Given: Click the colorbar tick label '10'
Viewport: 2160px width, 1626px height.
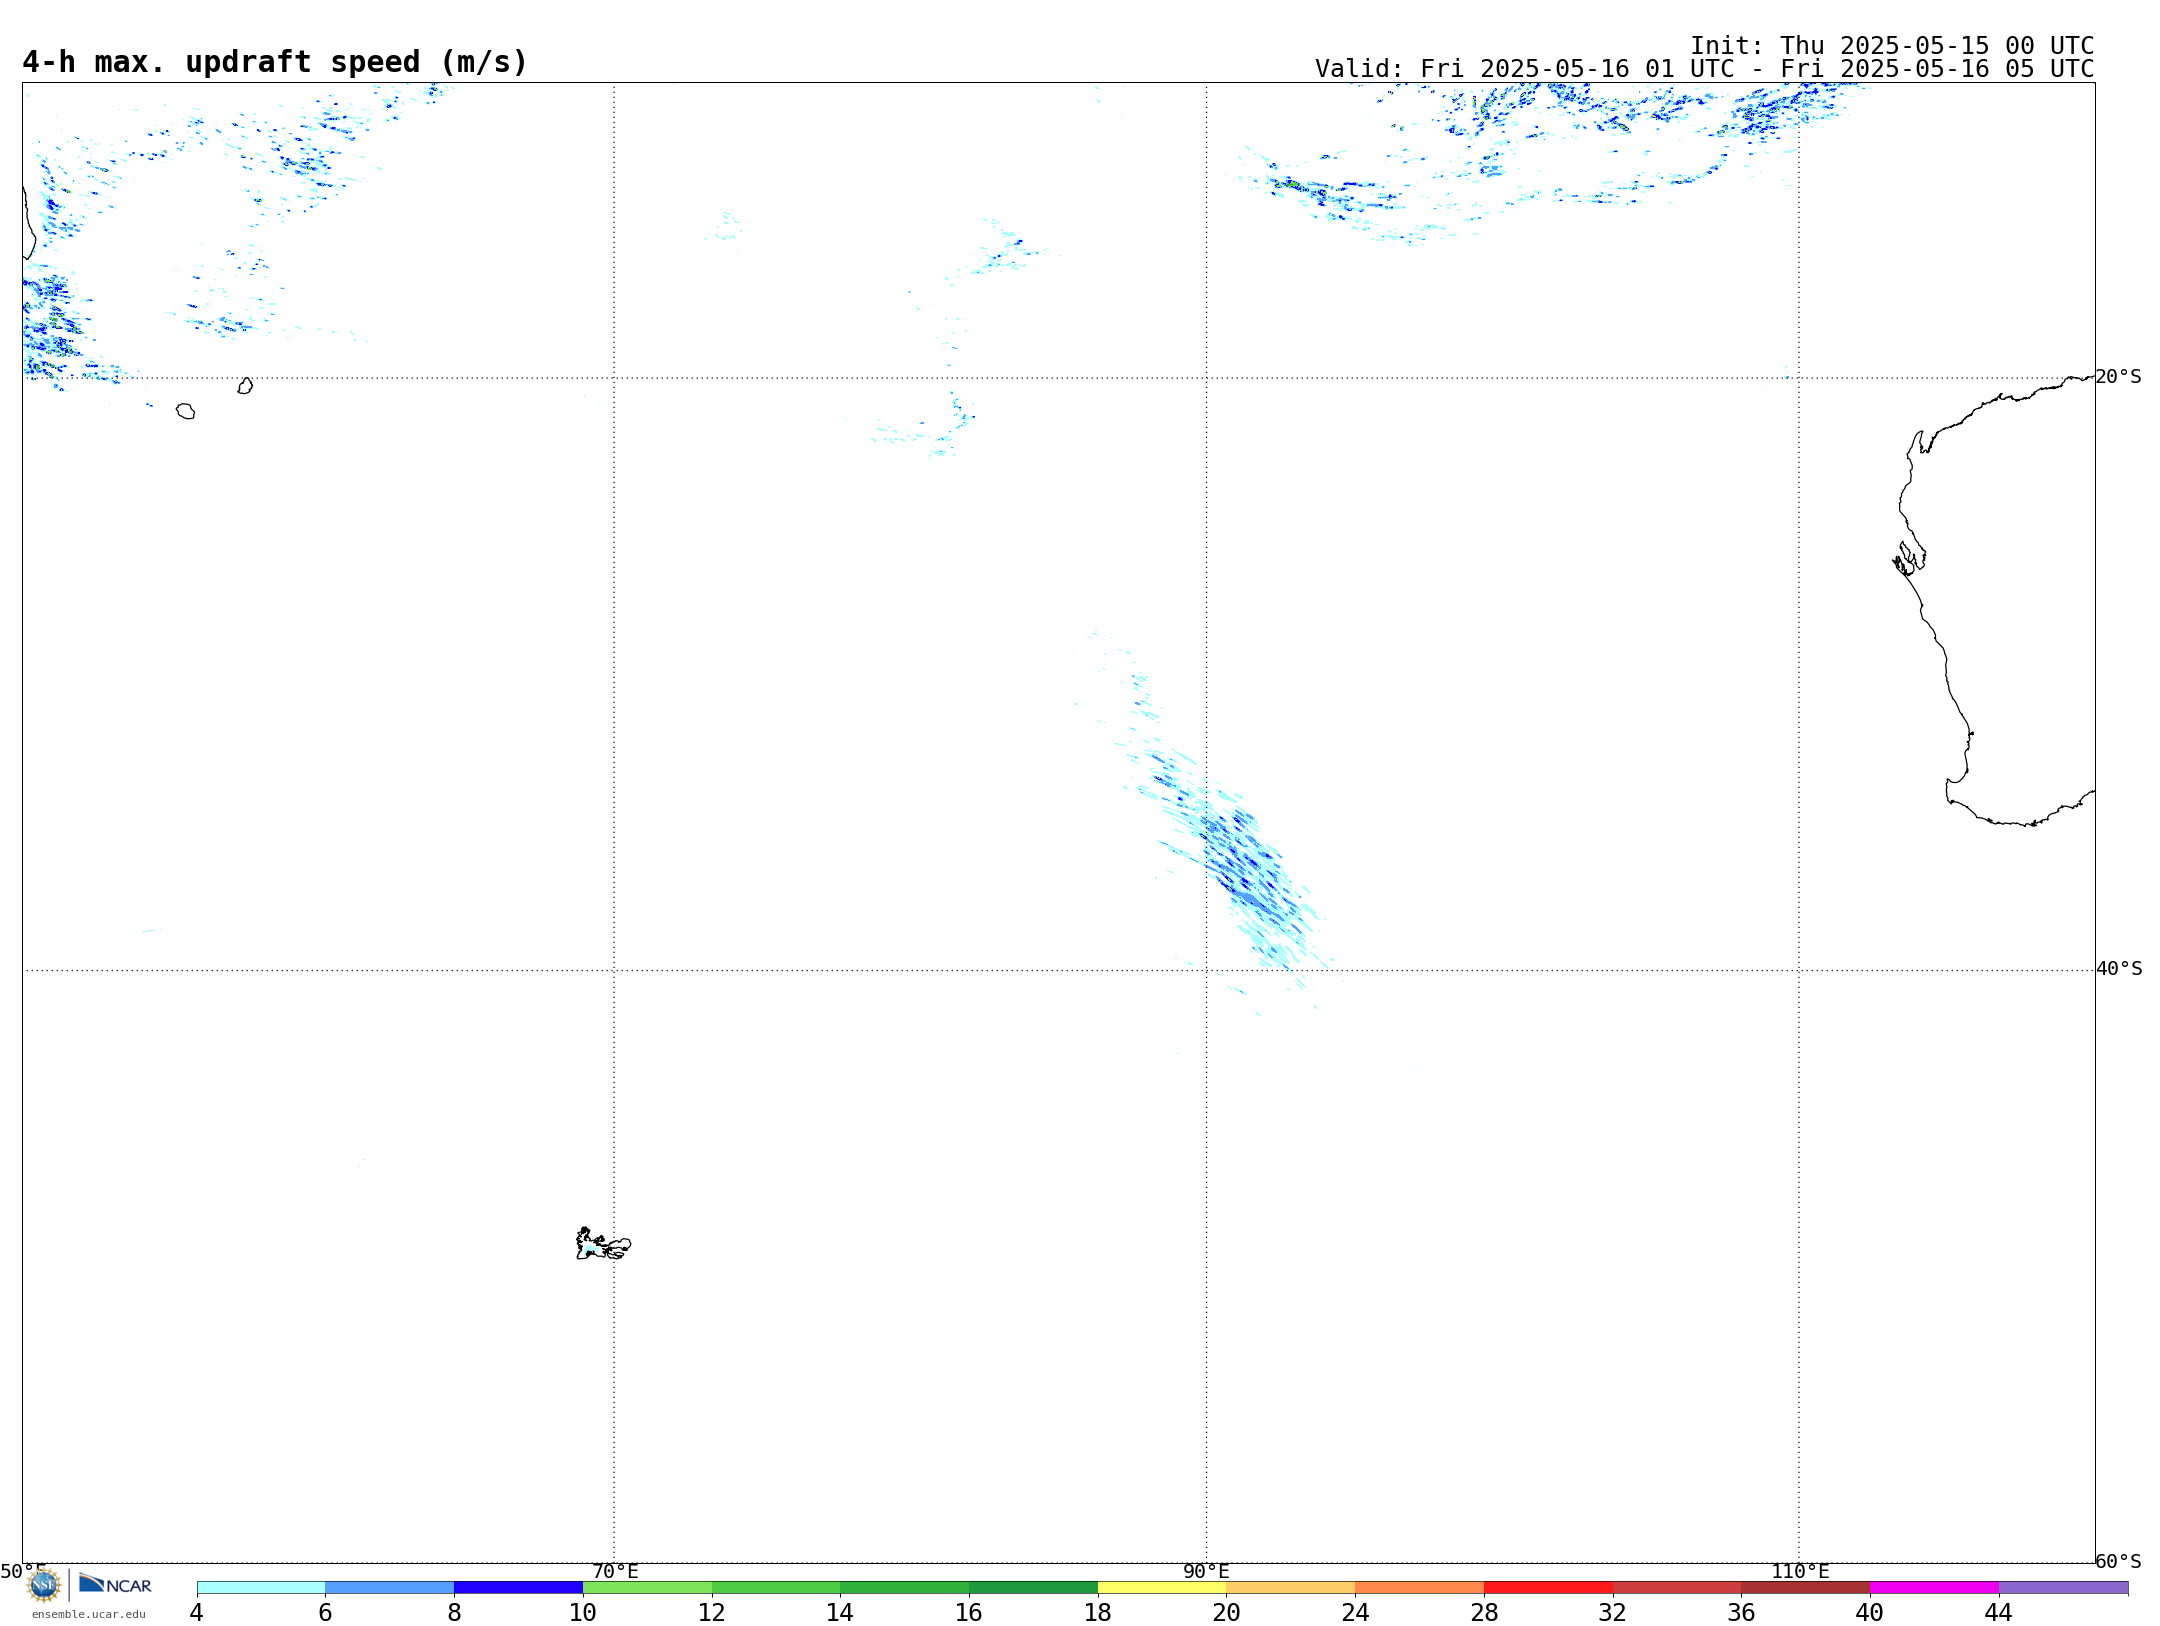Looking at the screenshot, I should point(583,1612).
